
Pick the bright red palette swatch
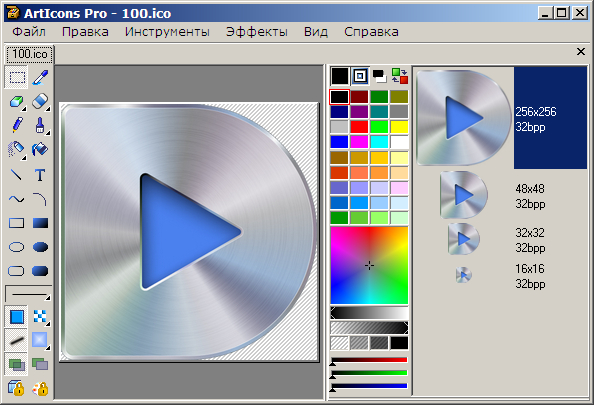click(359, 127)
